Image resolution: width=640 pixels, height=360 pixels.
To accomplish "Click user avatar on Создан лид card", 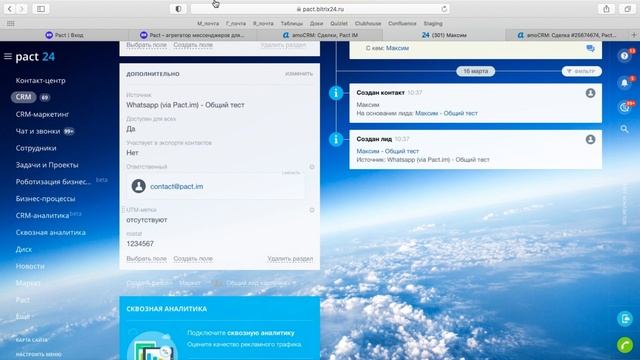I will (590, 140).
